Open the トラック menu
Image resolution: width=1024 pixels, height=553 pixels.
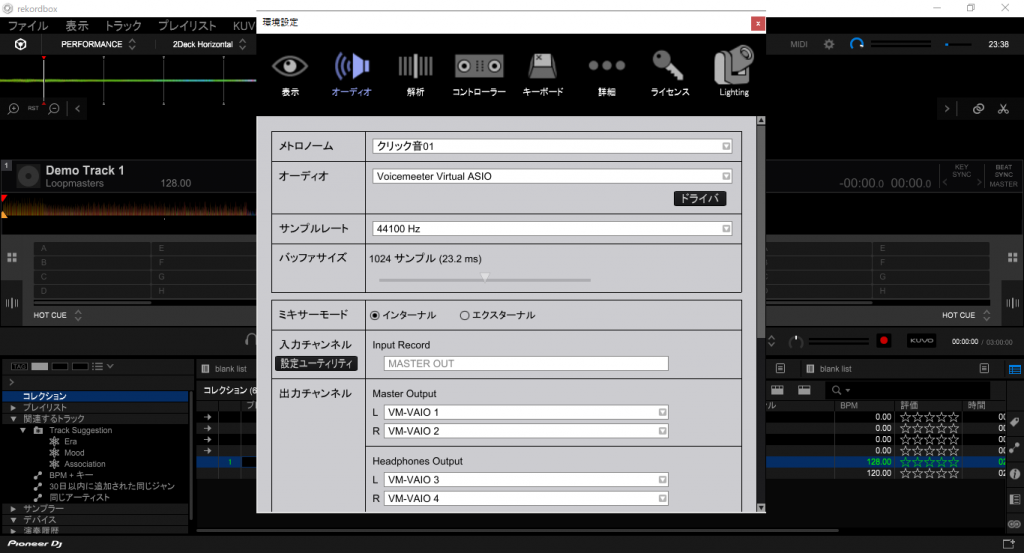(123, 26)
